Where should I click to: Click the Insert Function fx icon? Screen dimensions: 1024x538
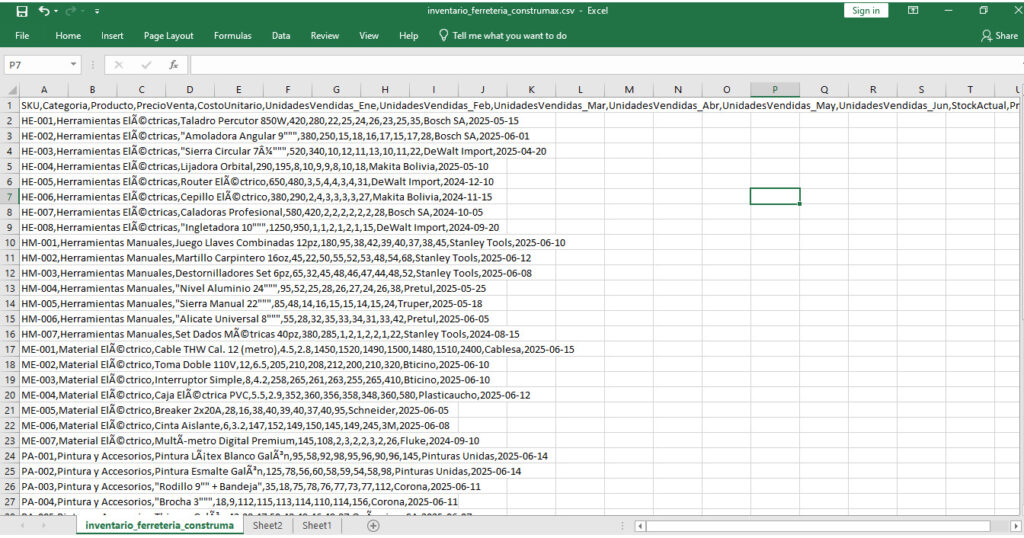[173, 64]
